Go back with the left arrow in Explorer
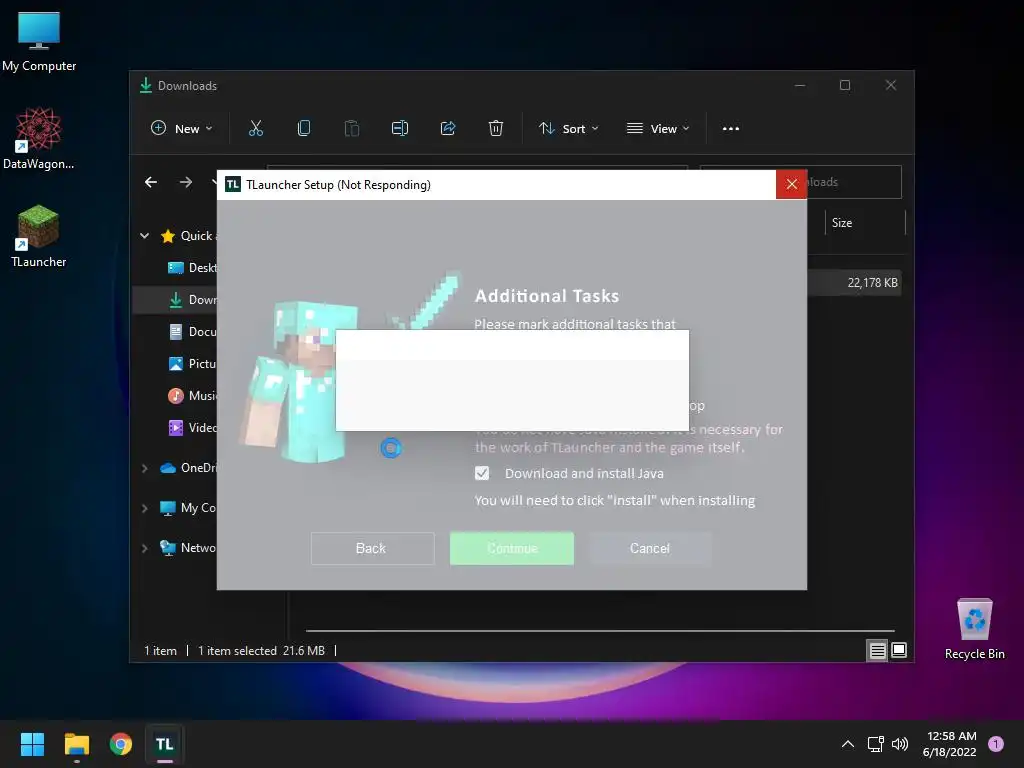Image resolution: width=1024 pixels, height=768 pixels. point(151,182)
